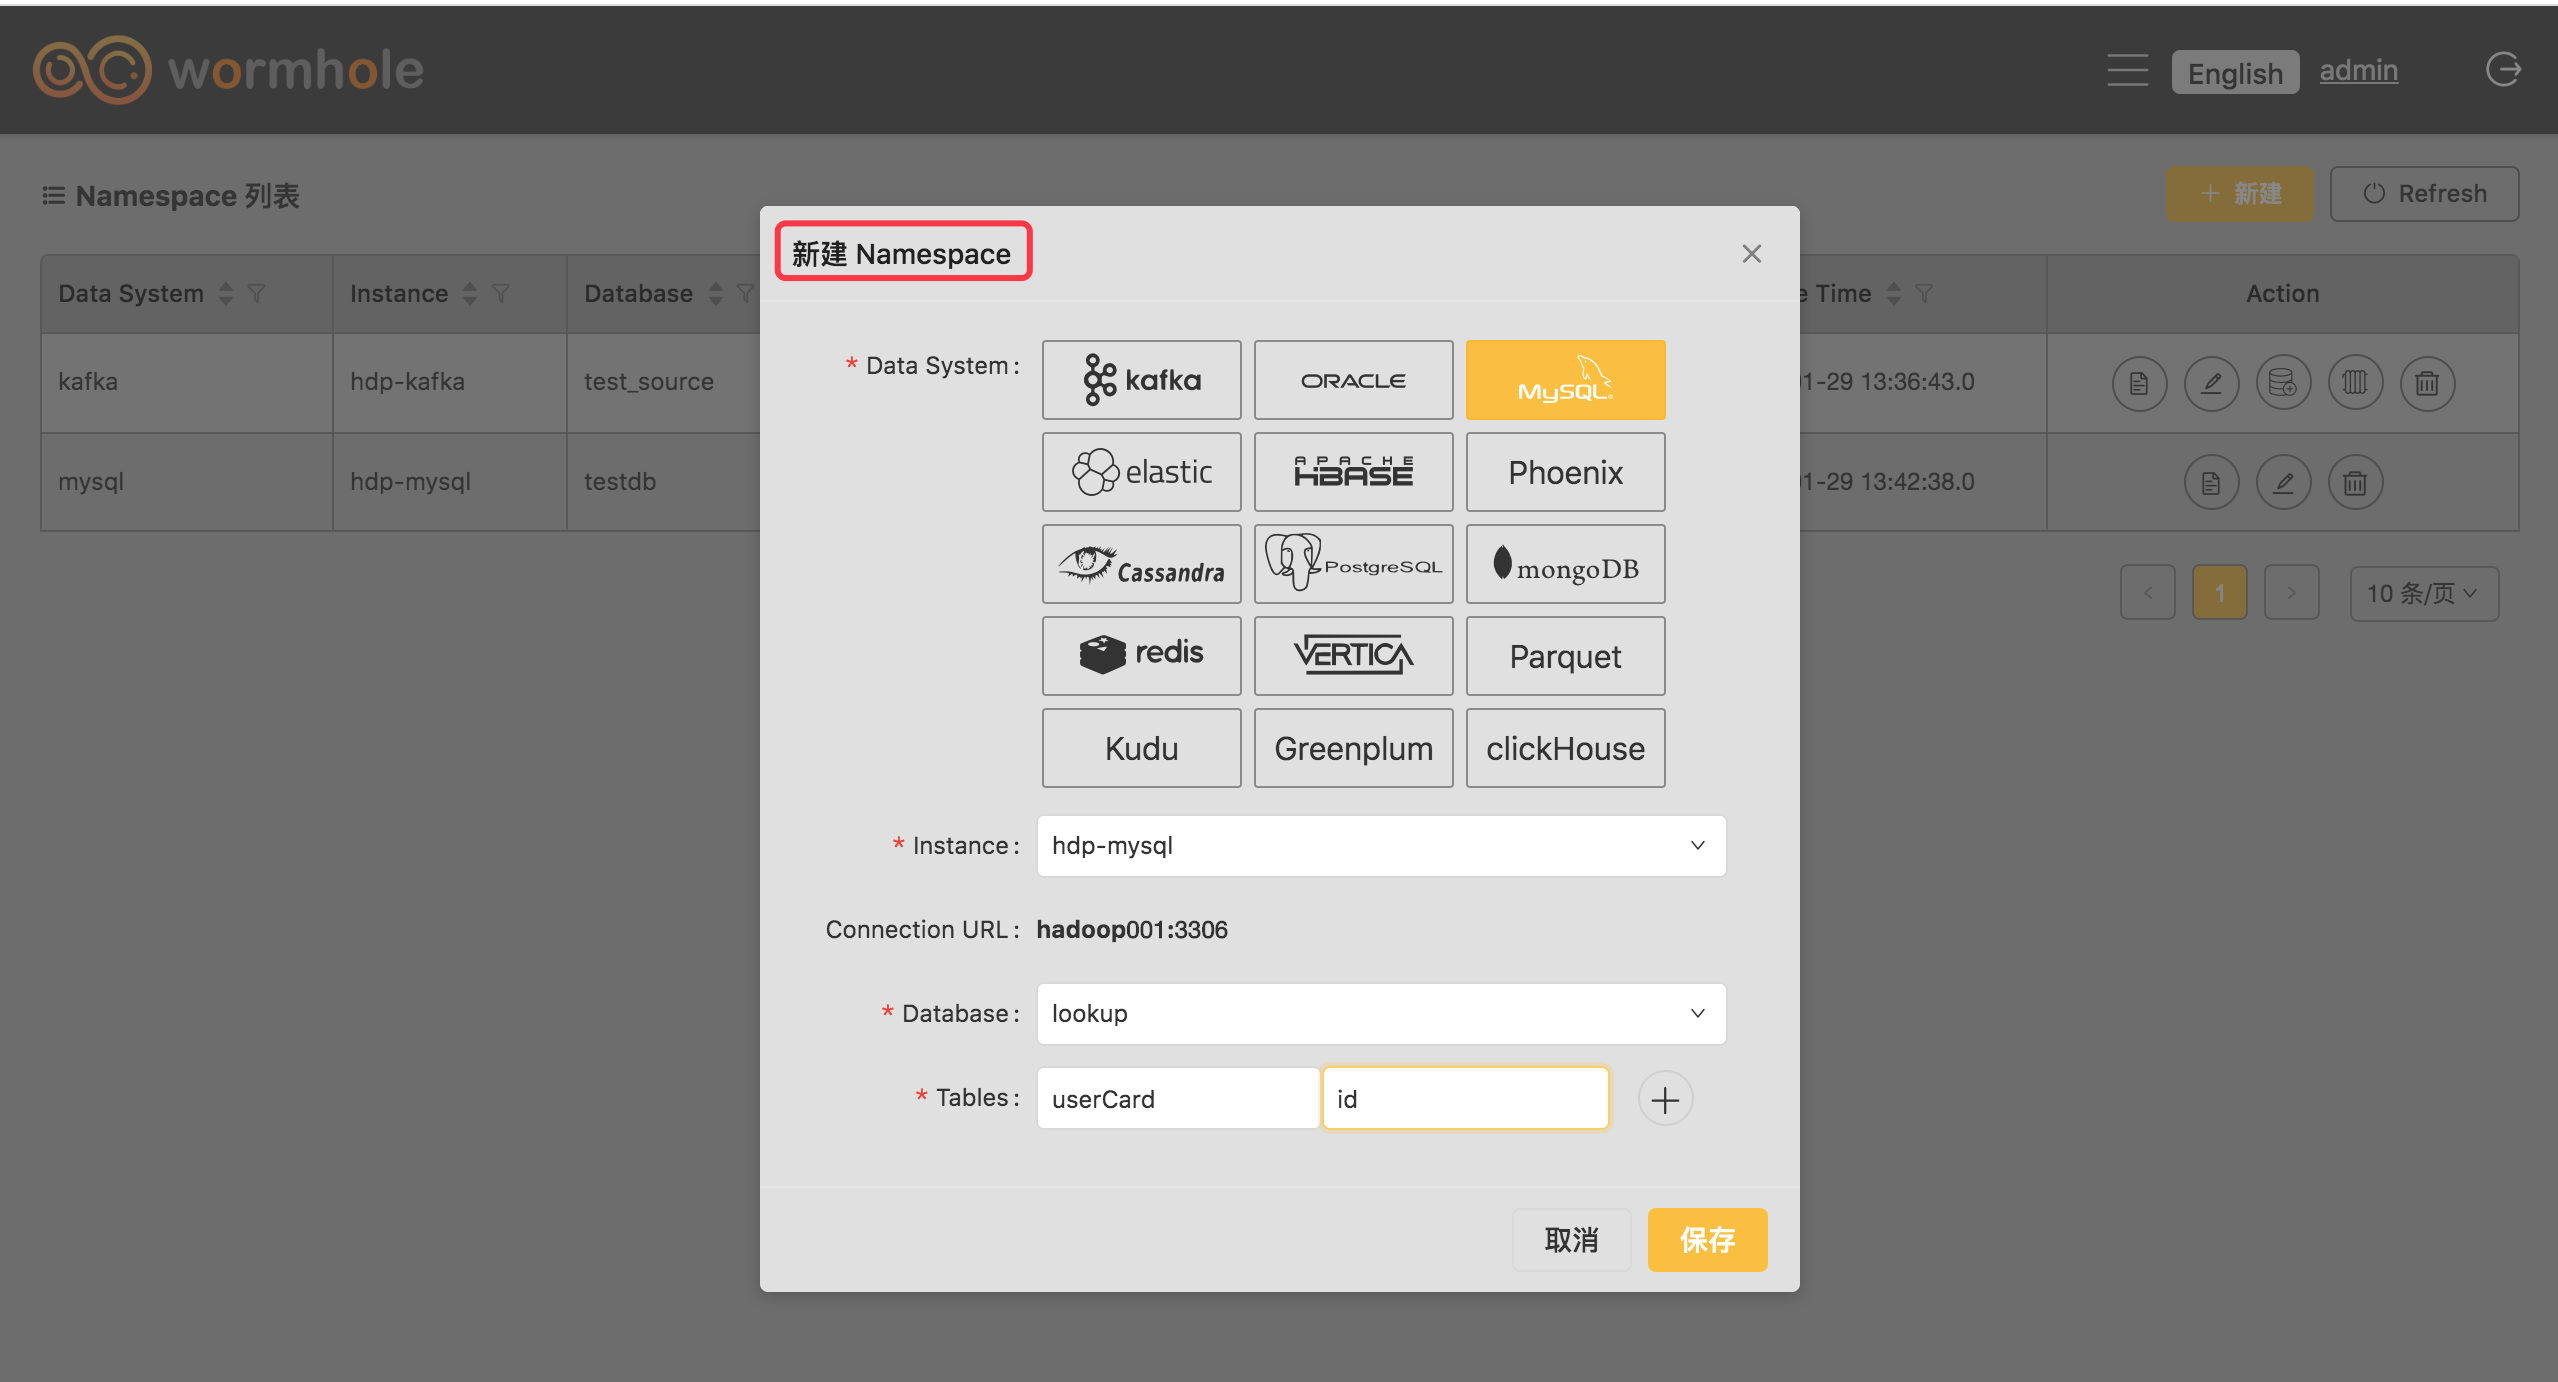Image resolution: width=2558 pixels, height=1382 pixels.
Task: Select the mongoDB data system option
Action: [1565, 565]
